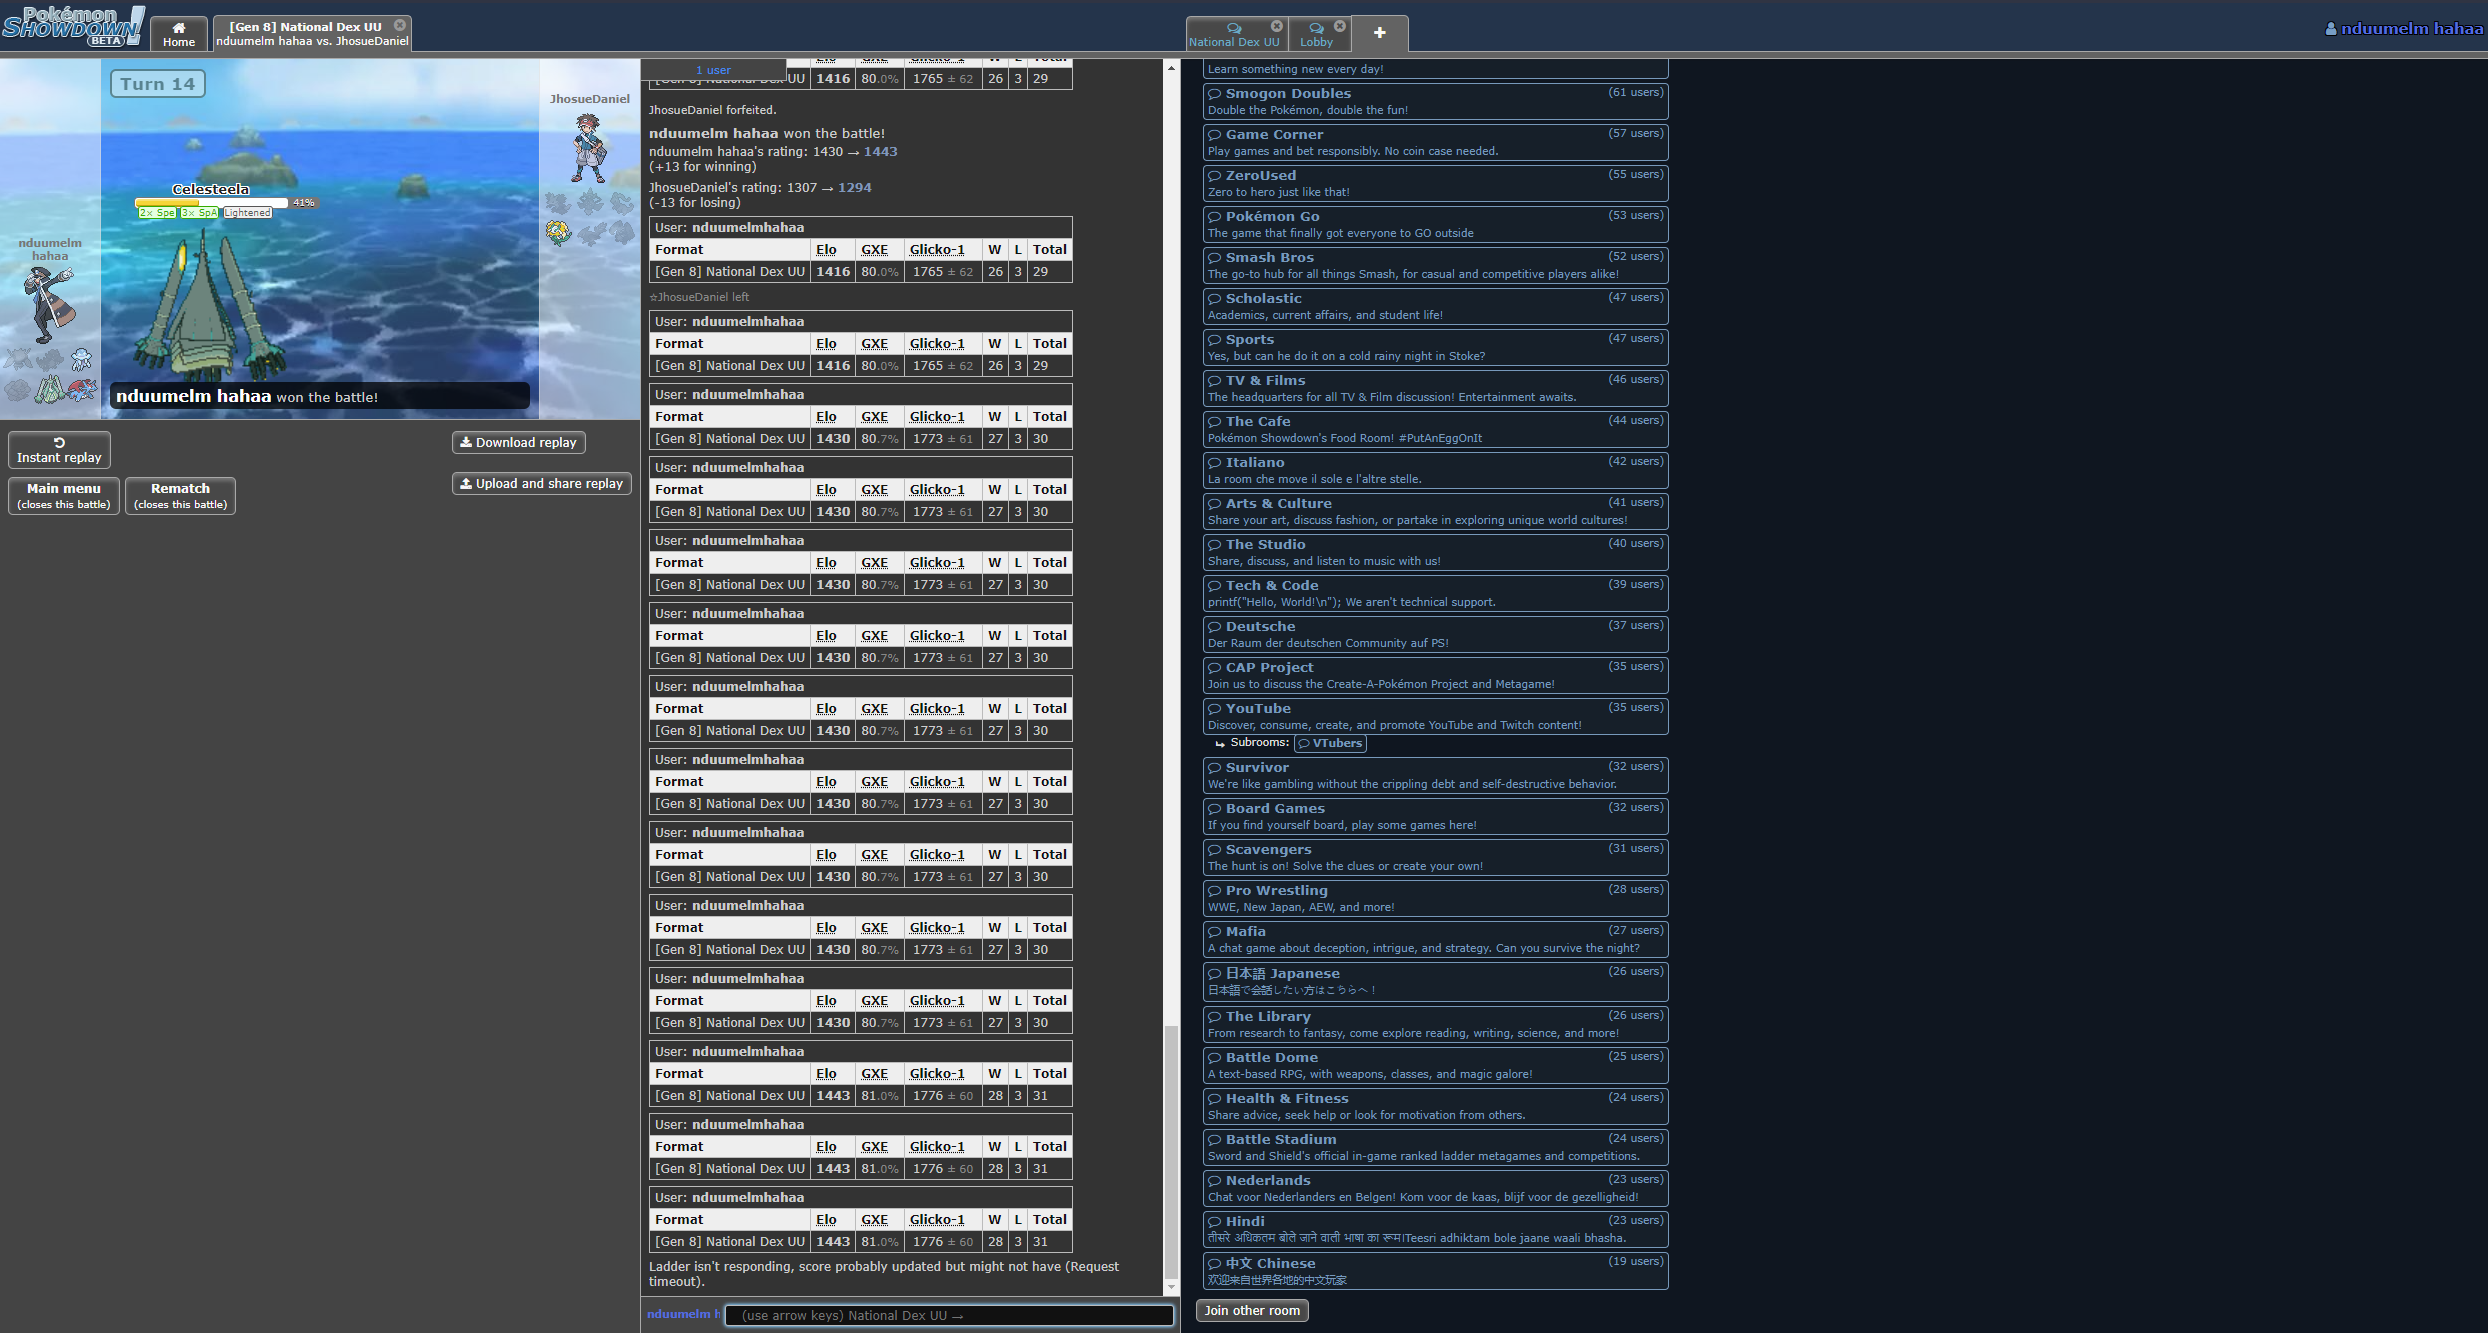Join the Pro Wrestling room
This screenshot has height=1333, width=2488.
coord(1435,898)
